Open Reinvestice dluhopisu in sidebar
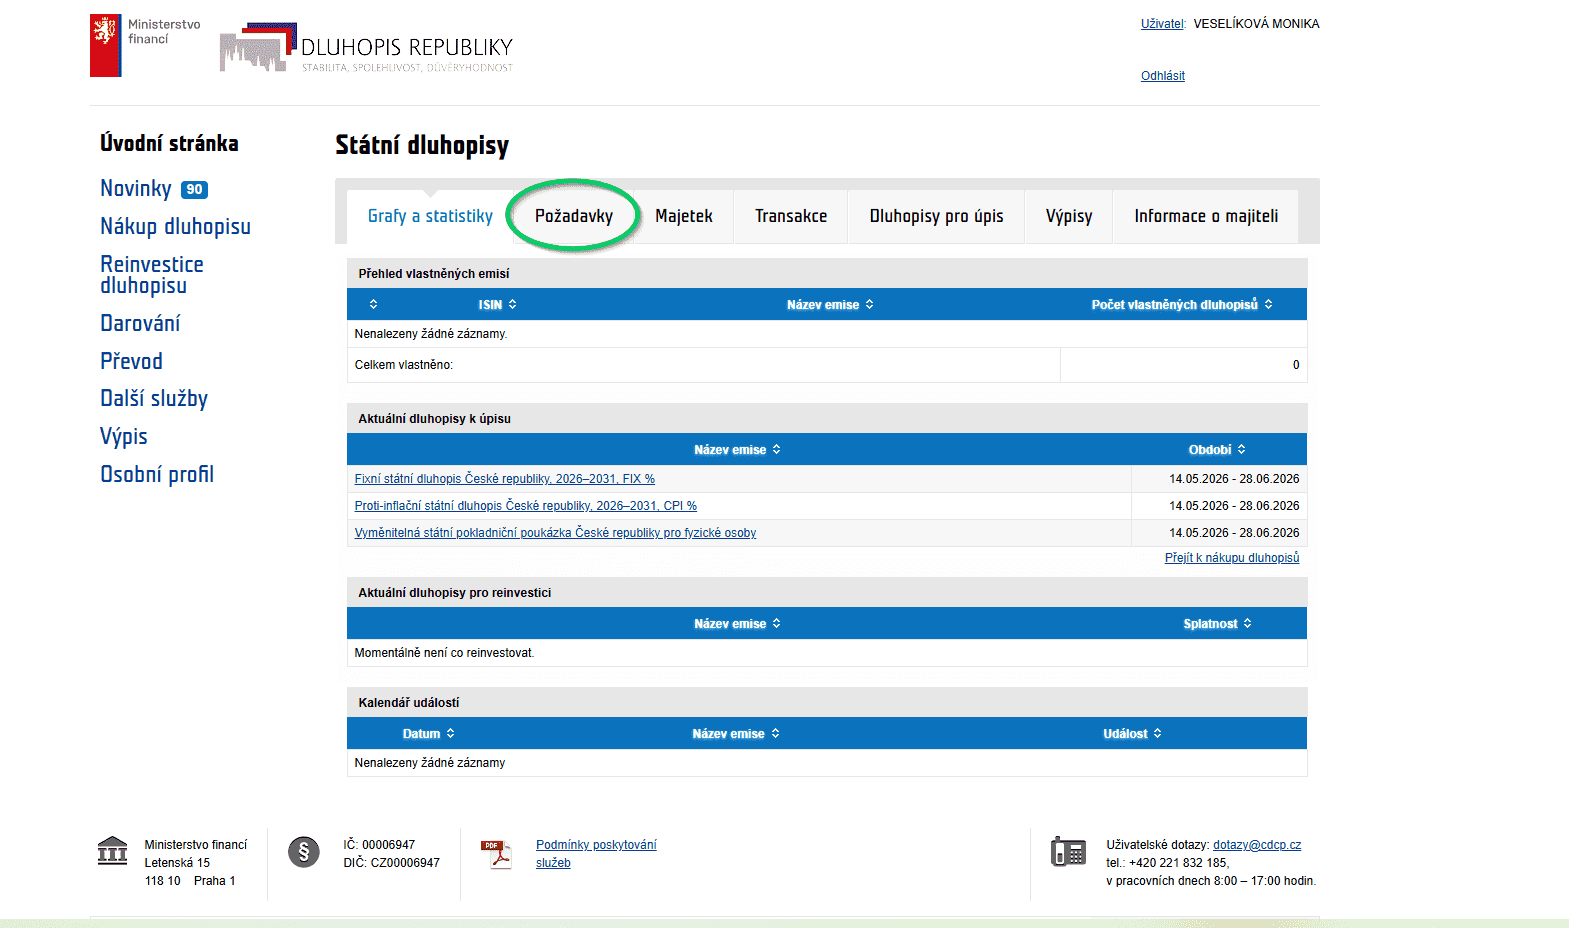This screenshot has width=1569, height=928. tap(152, 274)
